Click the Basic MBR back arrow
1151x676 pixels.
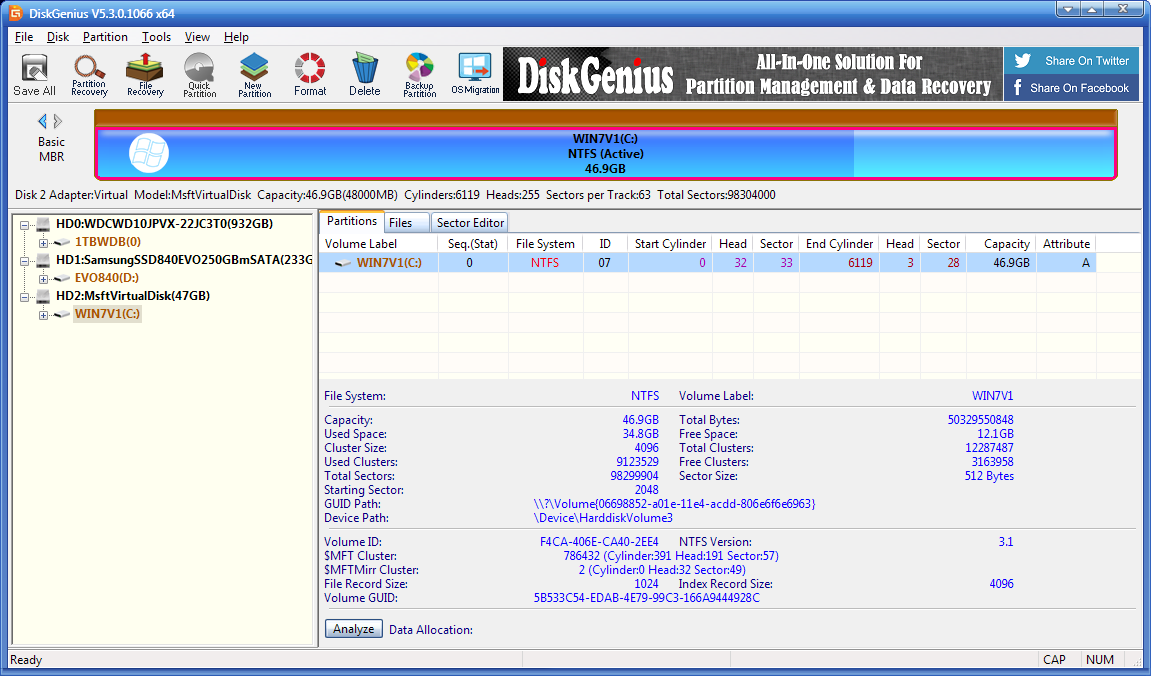pyautogui.click(x=41, y=121)
